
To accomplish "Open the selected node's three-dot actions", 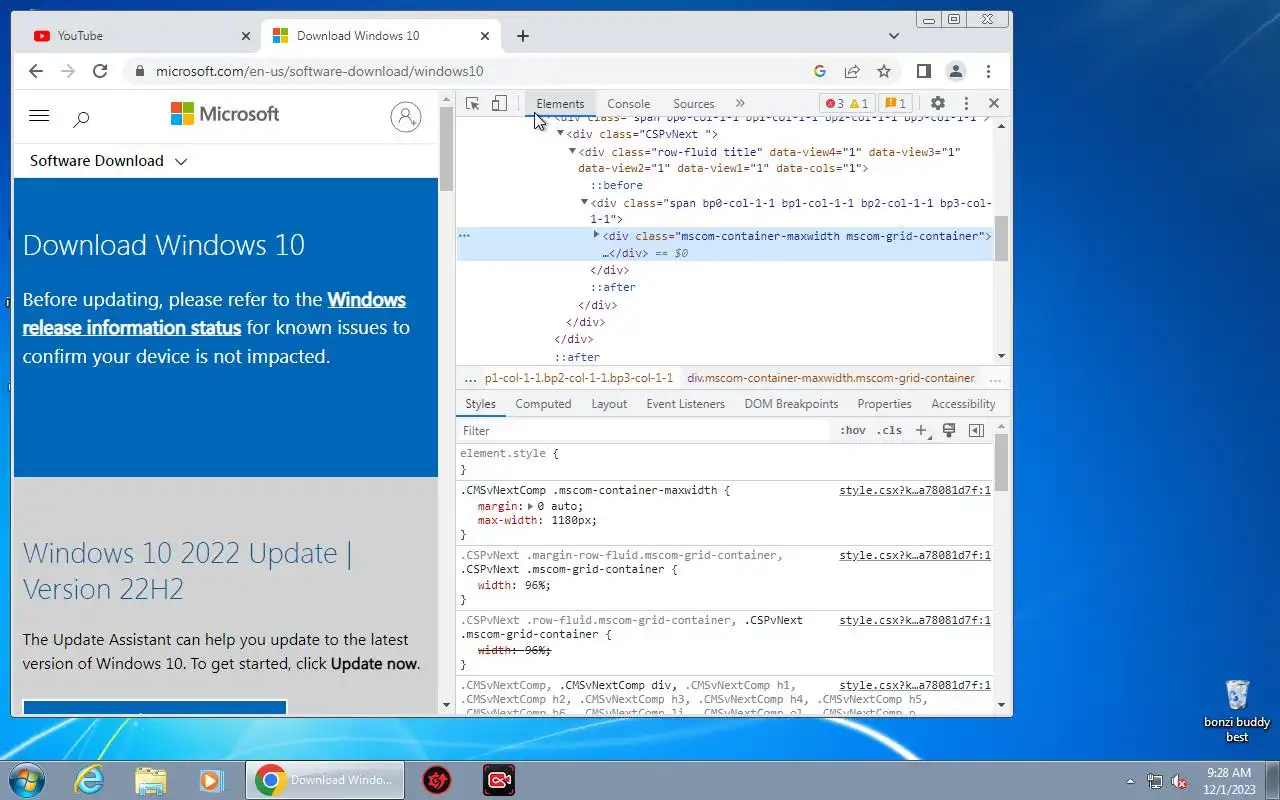I will (464, 236).
